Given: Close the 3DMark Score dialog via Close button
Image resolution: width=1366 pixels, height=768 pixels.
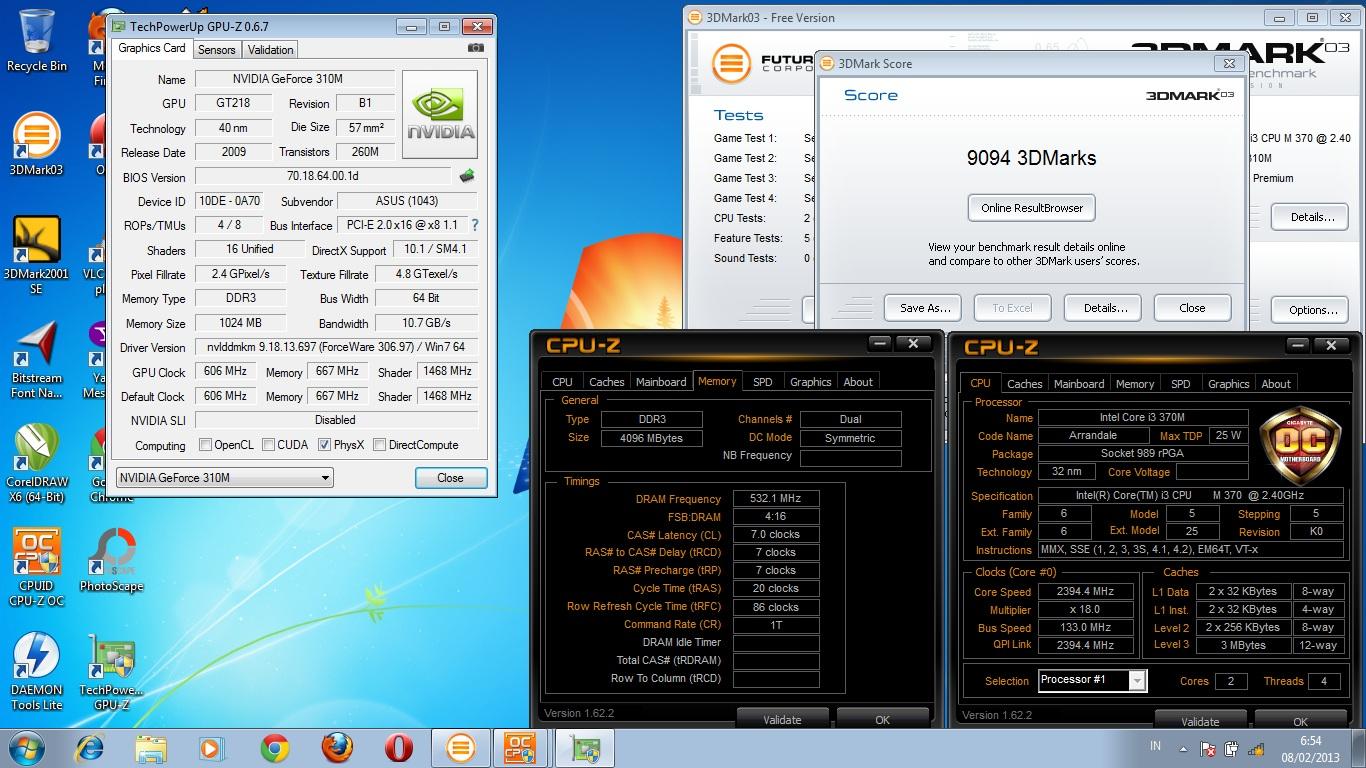Looking at the screenshot, I should [1192, 308].
